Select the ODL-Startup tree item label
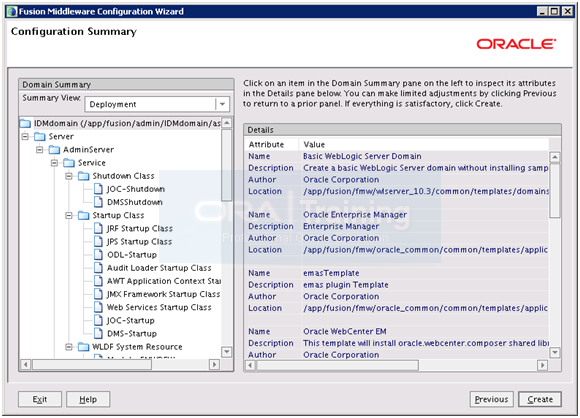Screen dimensions: 580x418 coord(132,254)
